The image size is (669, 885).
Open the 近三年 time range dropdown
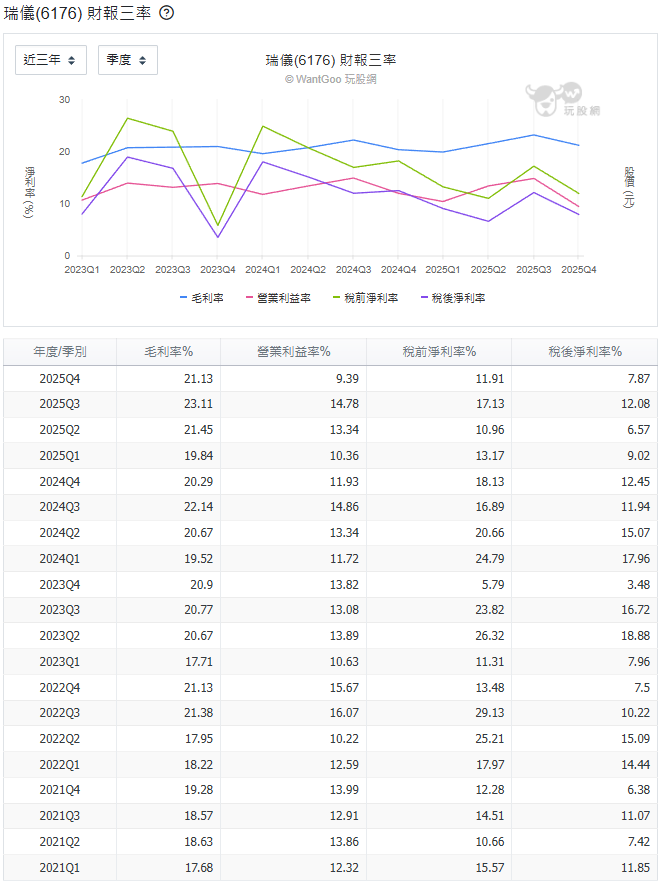coord(50,60)
